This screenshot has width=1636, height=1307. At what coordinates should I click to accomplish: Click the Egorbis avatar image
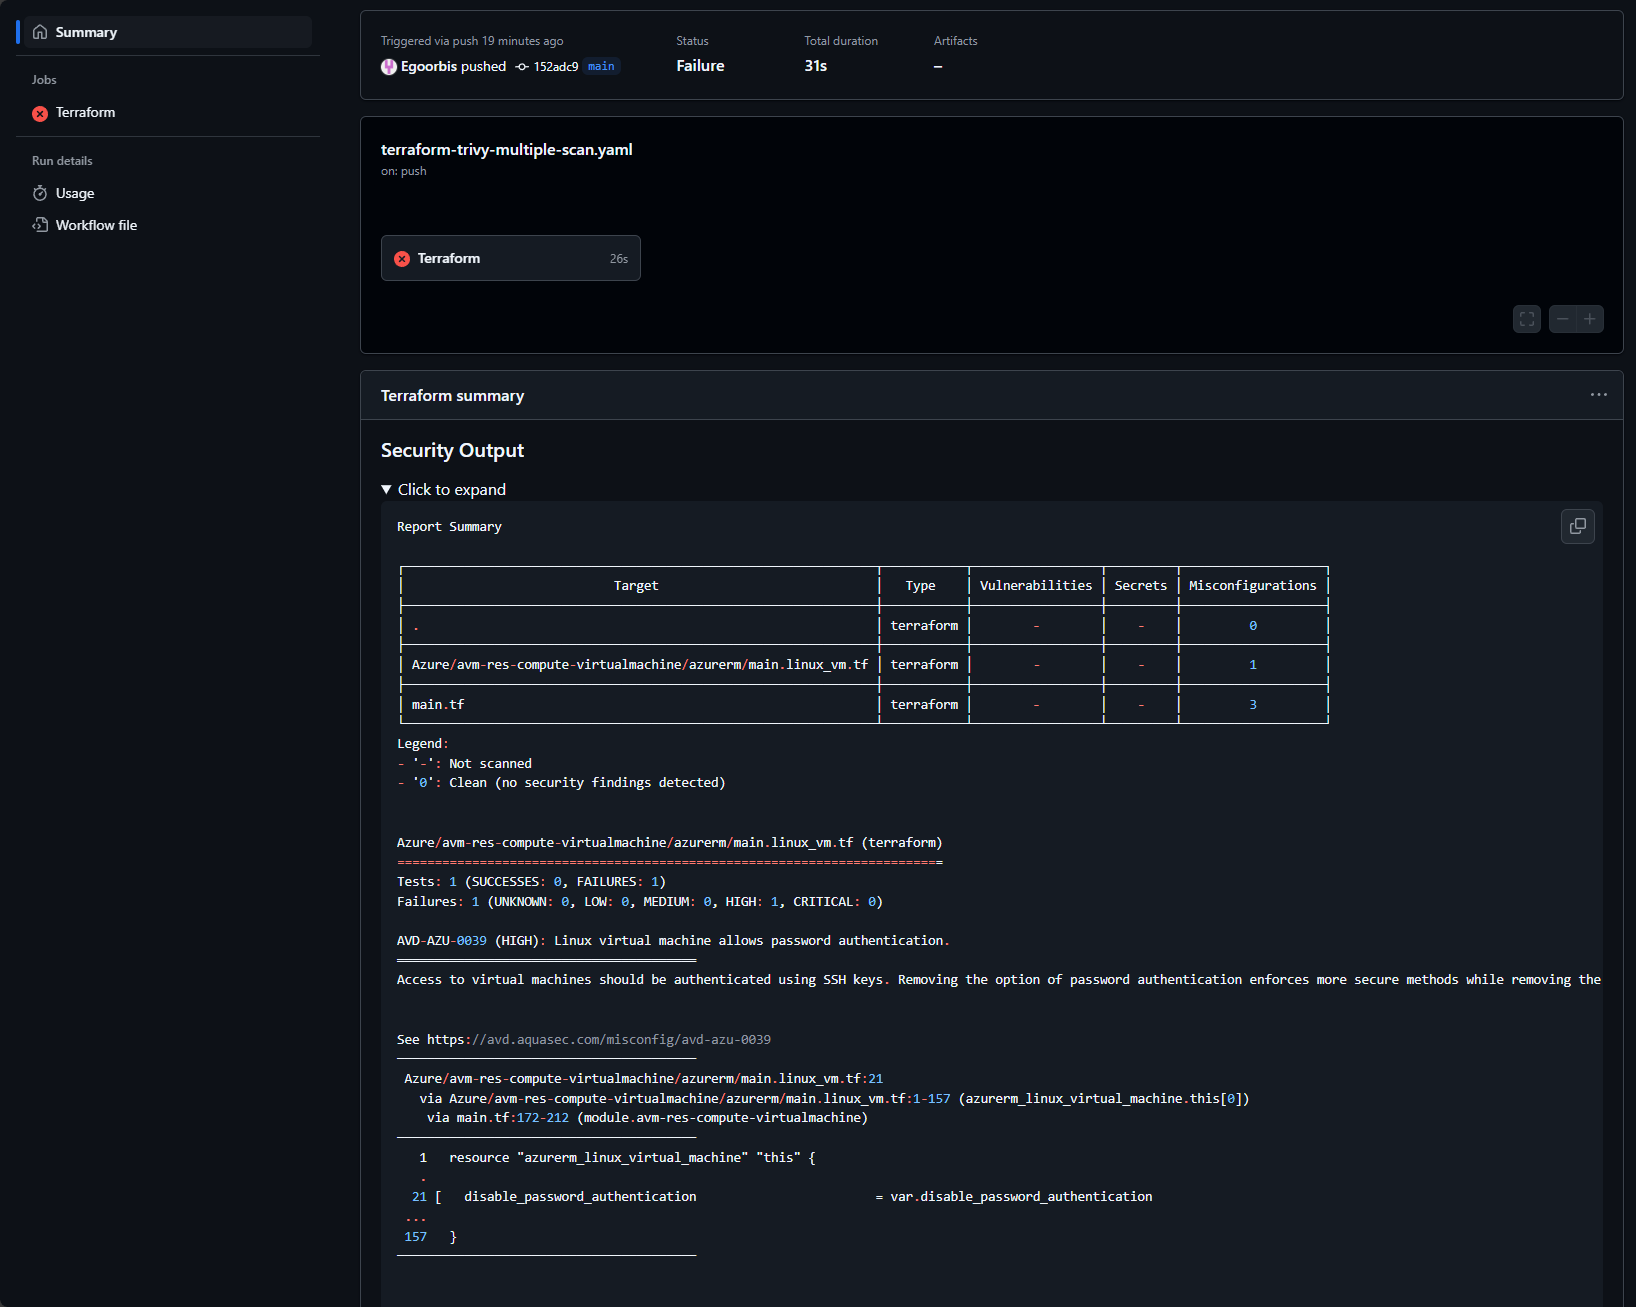point(389,67)
